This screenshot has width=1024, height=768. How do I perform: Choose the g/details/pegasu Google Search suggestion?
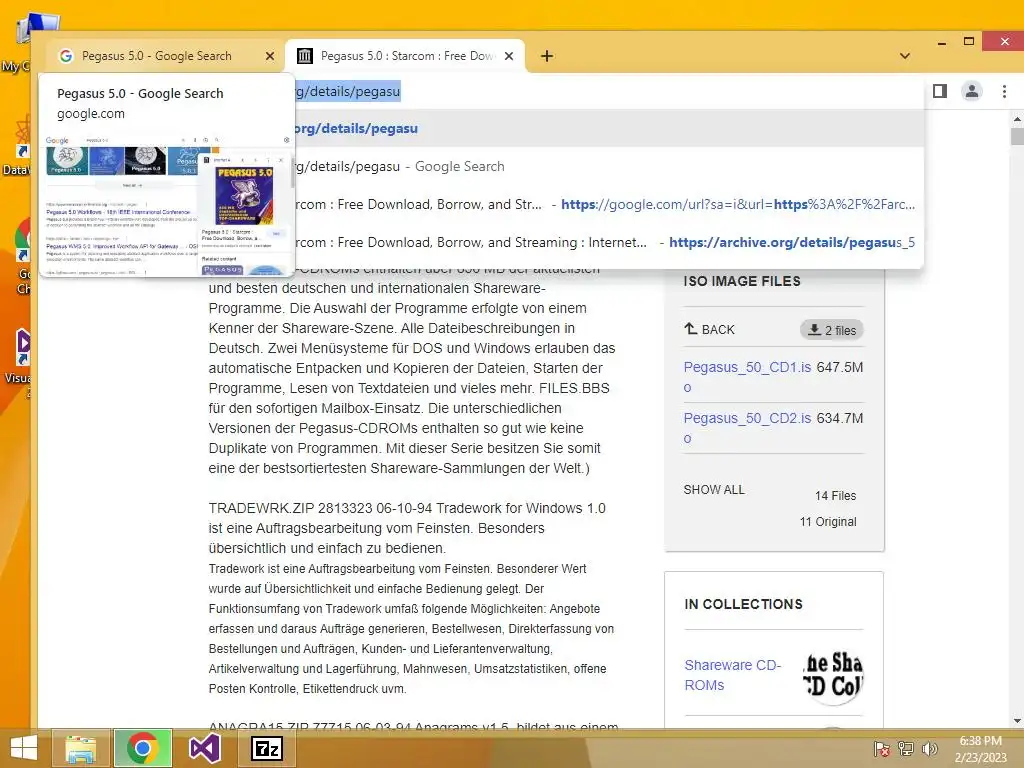point(609,167)
